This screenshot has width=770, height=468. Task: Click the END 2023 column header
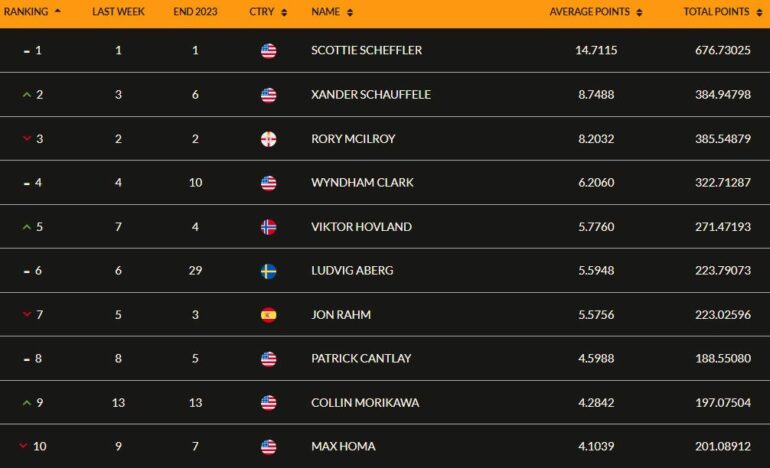[195, 12]
